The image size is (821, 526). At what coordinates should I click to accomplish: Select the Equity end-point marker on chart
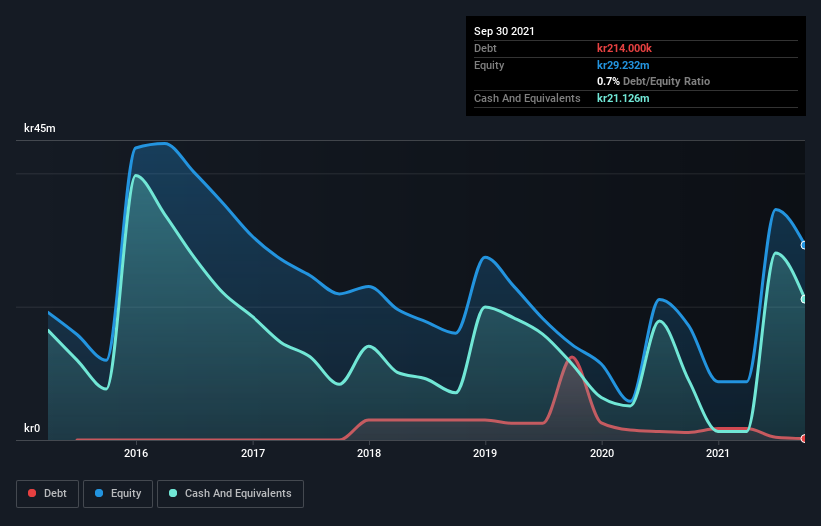point(804,245)
